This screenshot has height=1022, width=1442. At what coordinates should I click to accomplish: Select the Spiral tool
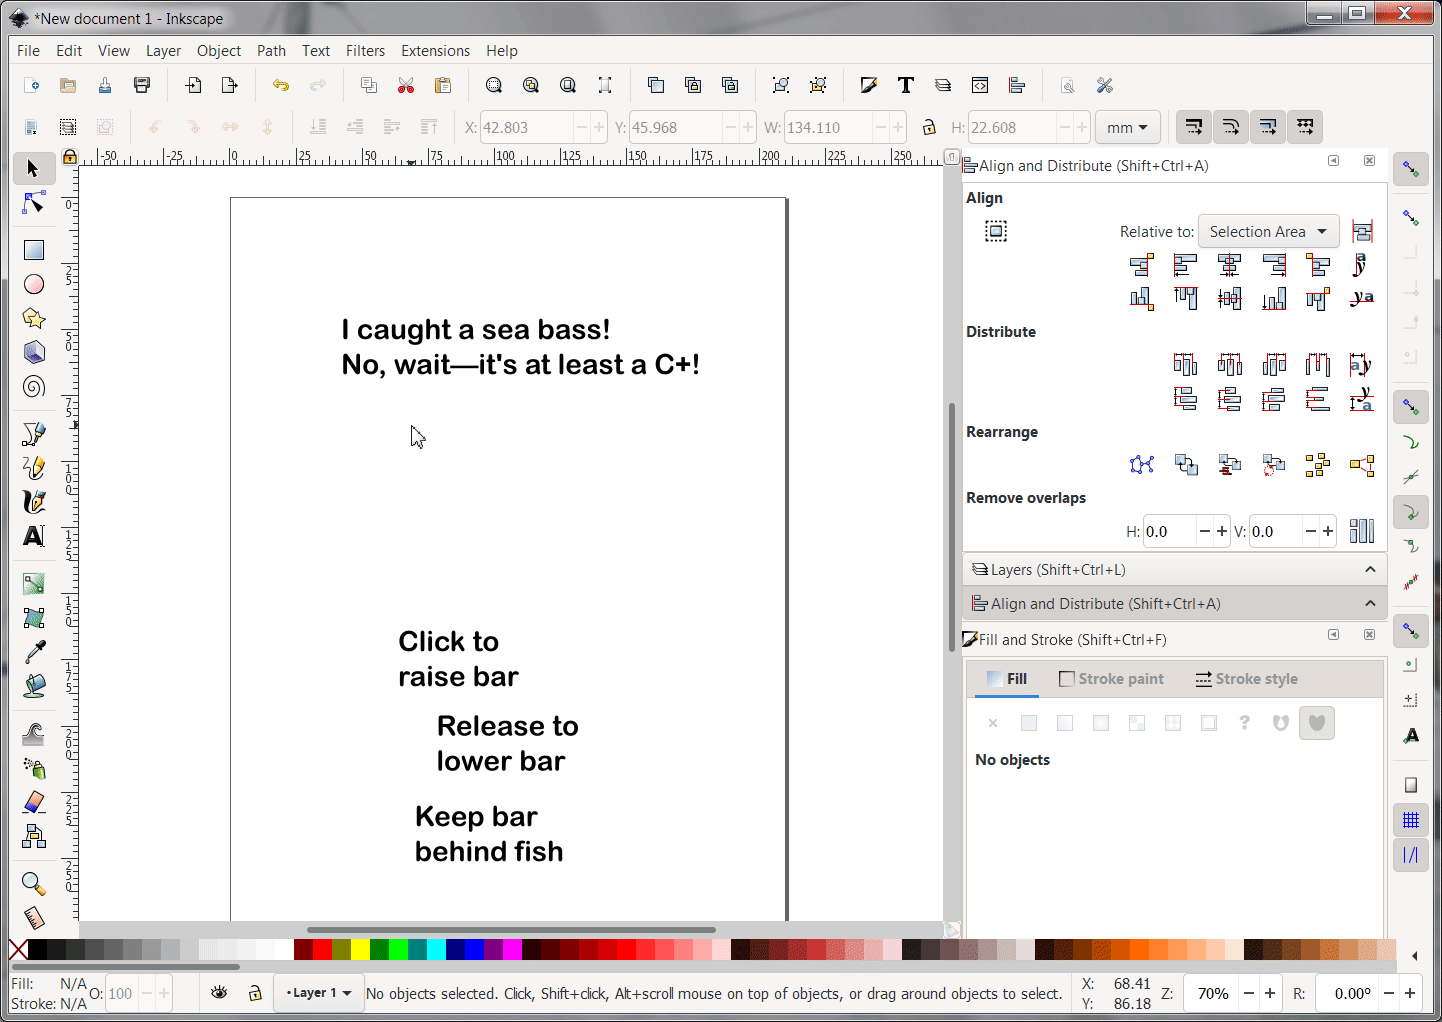click(x=34, y=387)
